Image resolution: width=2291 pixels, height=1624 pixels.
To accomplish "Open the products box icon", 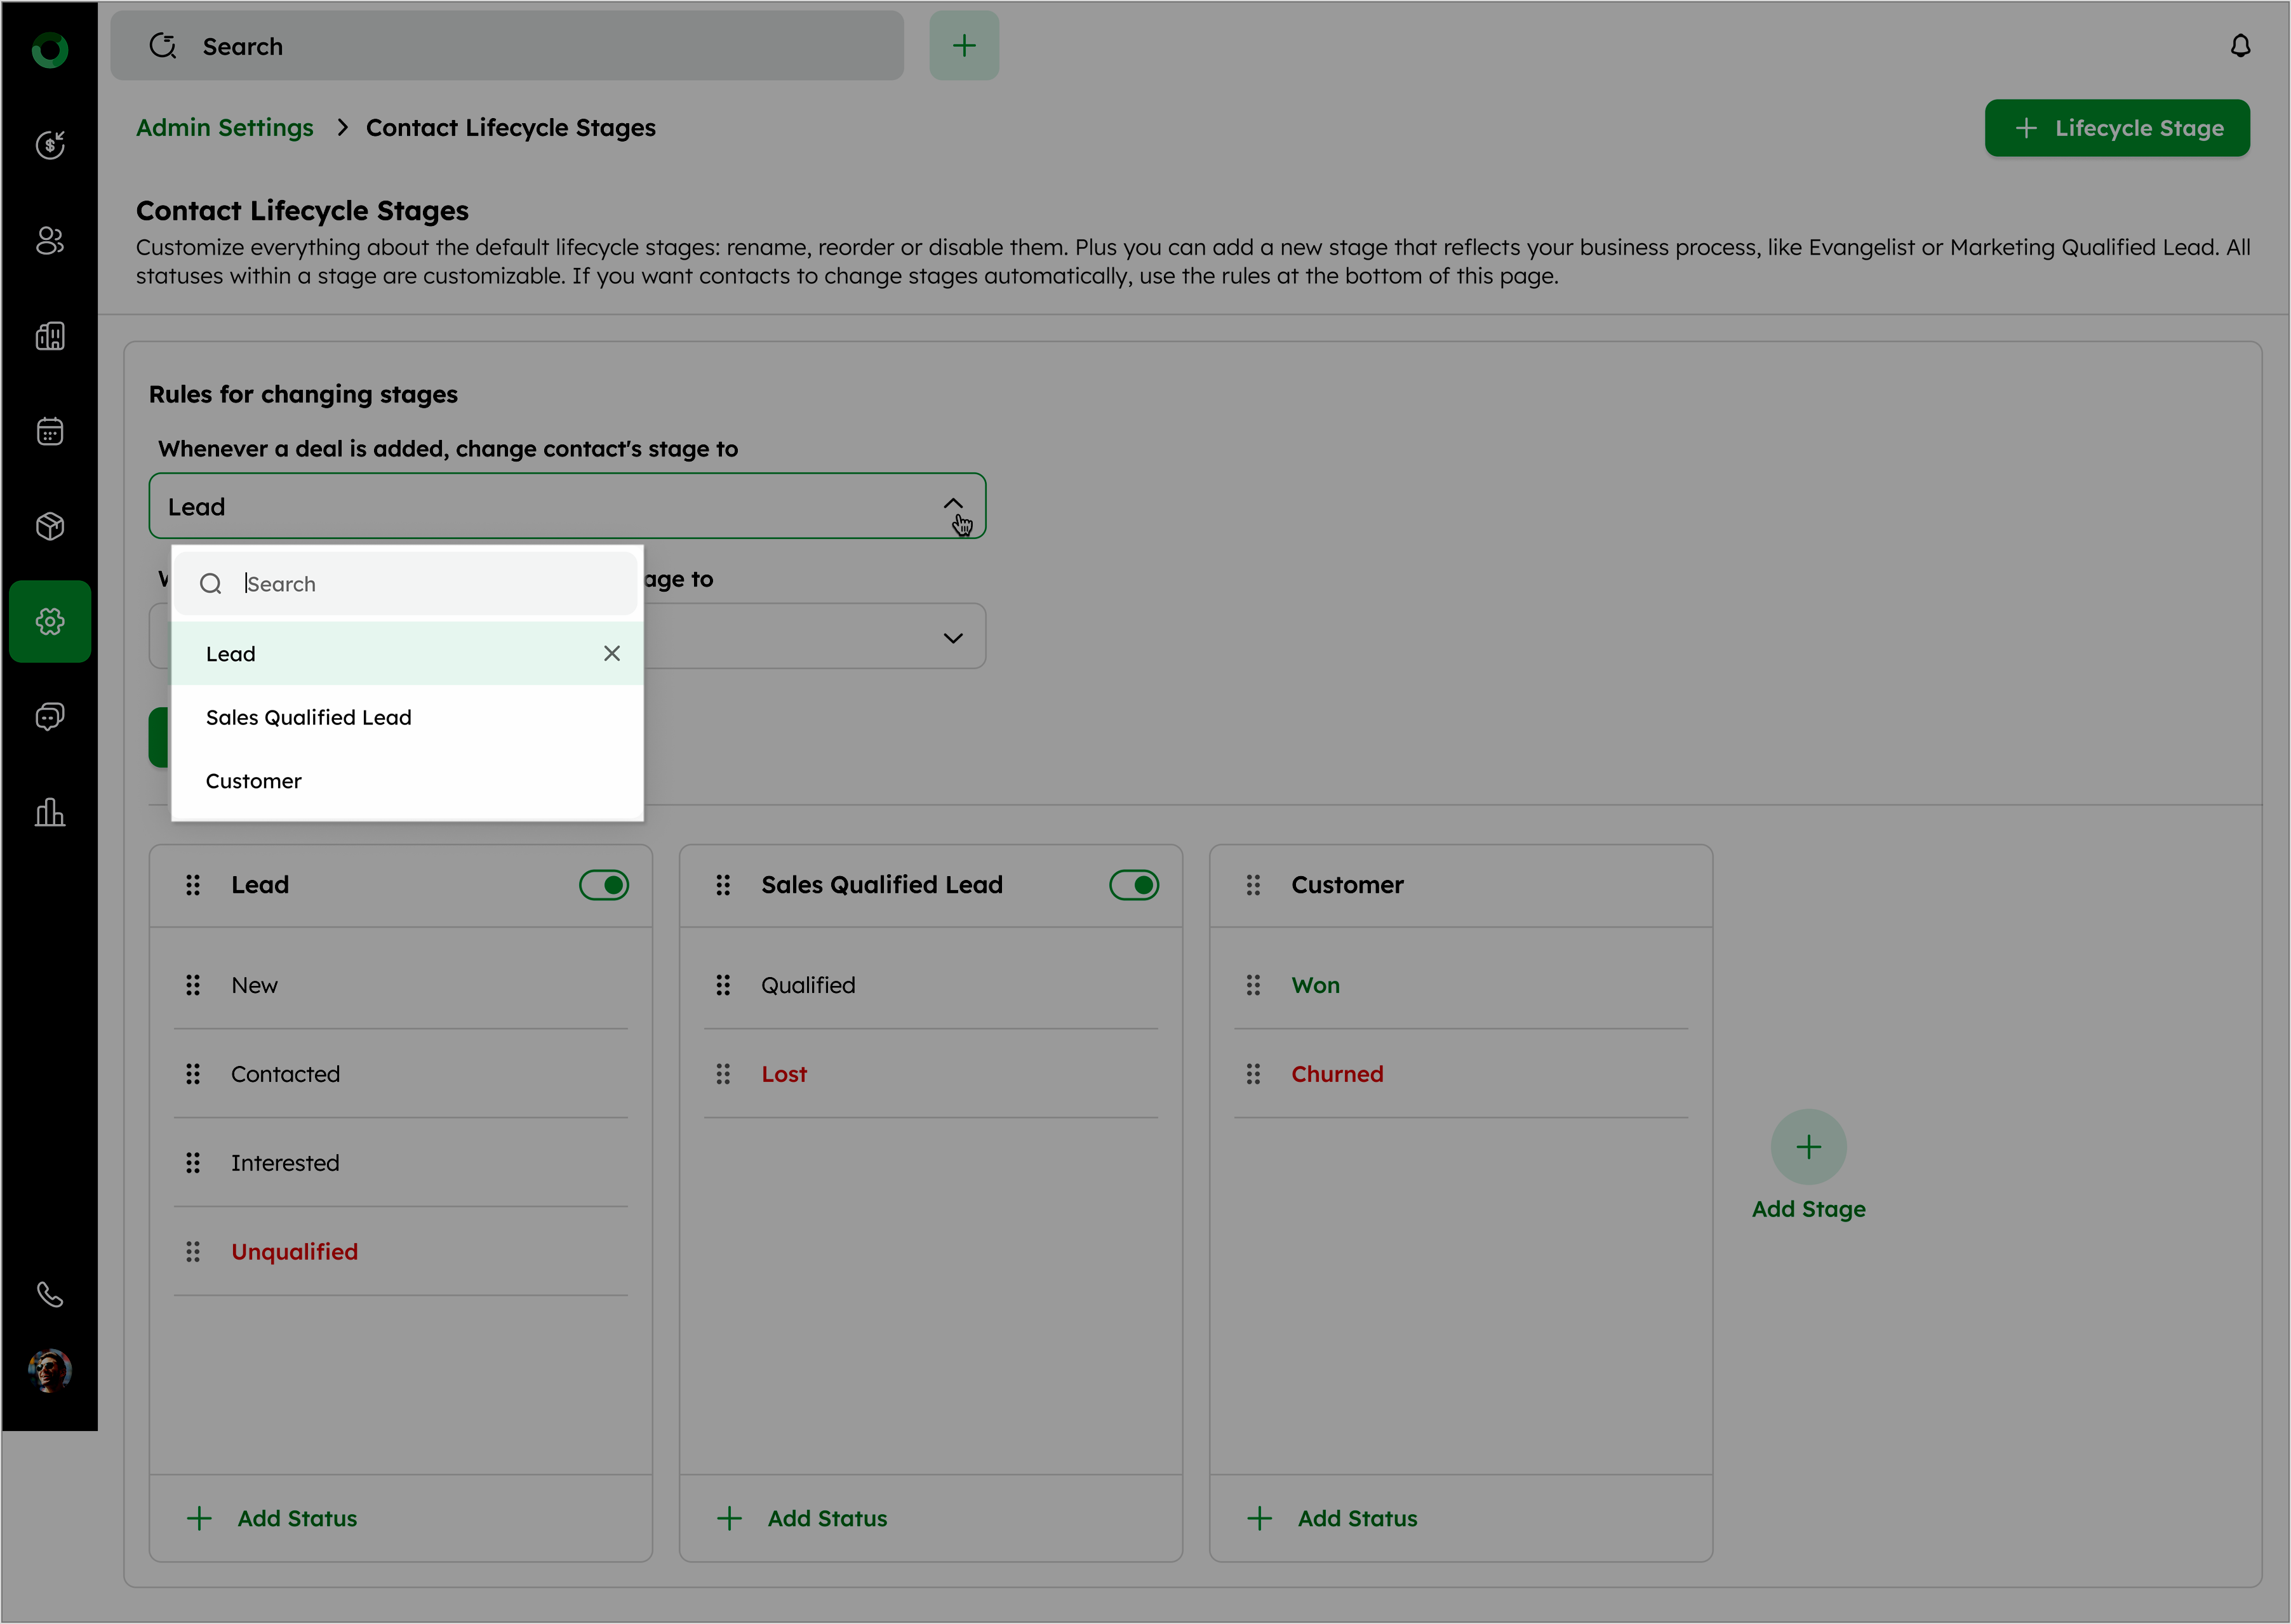I will (50, 526).
